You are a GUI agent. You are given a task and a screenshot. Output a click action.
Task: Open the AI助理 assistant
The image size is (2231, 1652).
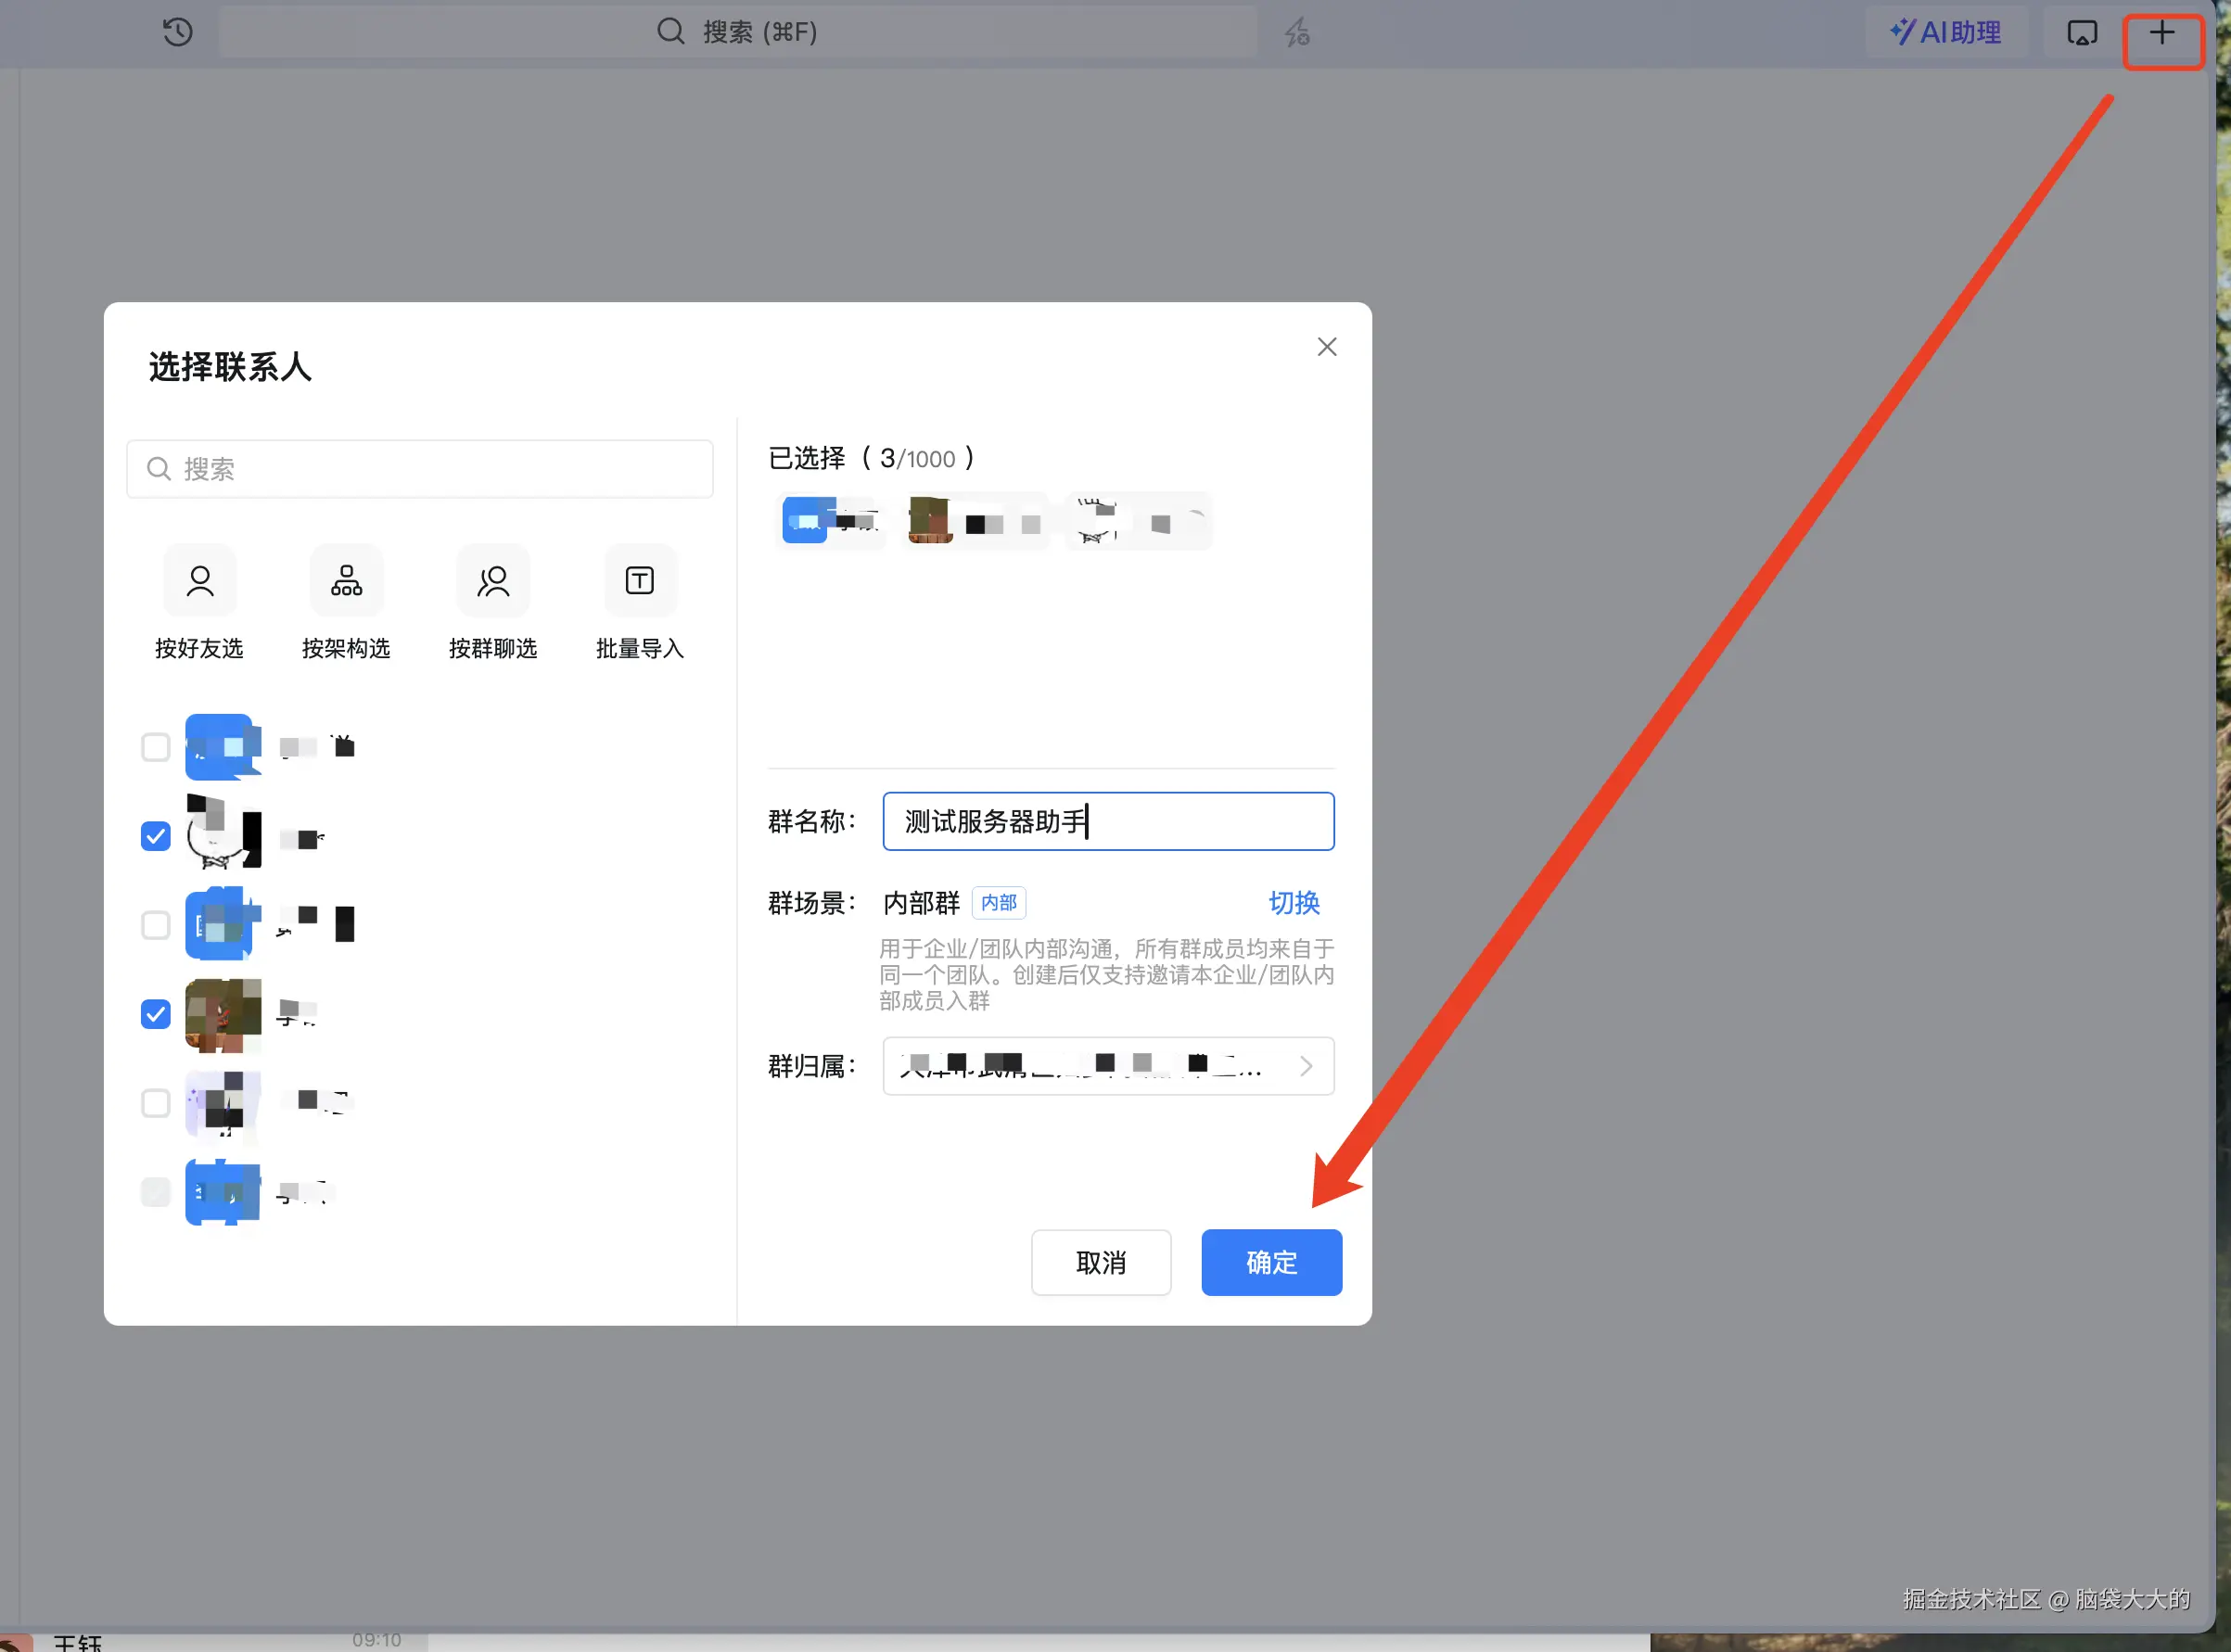[x=1945, y=32]
